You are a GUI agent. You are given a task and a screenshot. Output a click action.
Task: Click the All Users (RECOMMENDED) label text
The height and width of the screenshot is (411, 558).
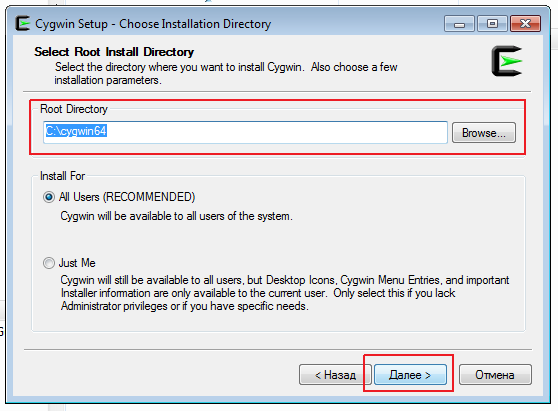(127, 197)
